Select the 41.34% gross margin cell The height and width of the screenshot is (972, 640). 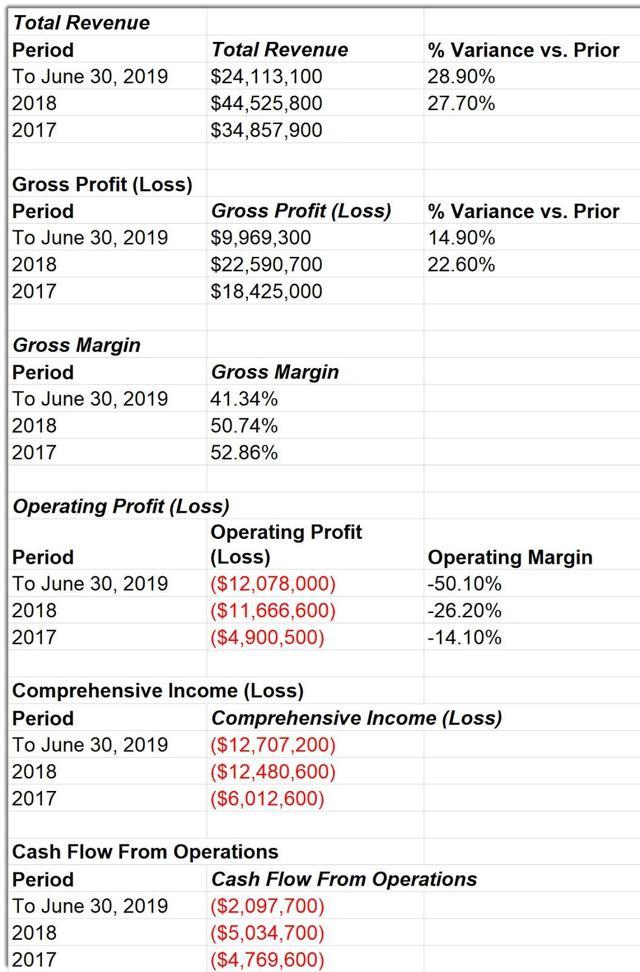244,399
